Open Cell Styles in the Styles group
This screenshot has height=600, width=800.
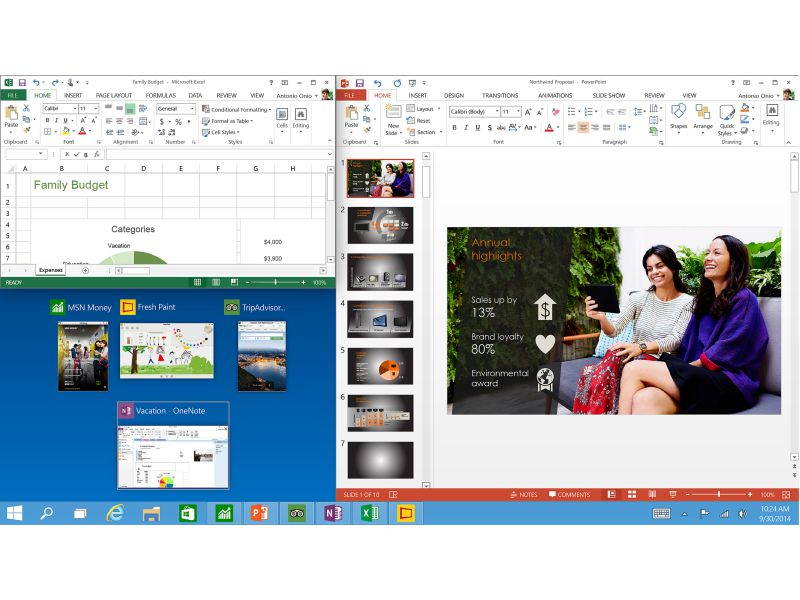point(221,131)
